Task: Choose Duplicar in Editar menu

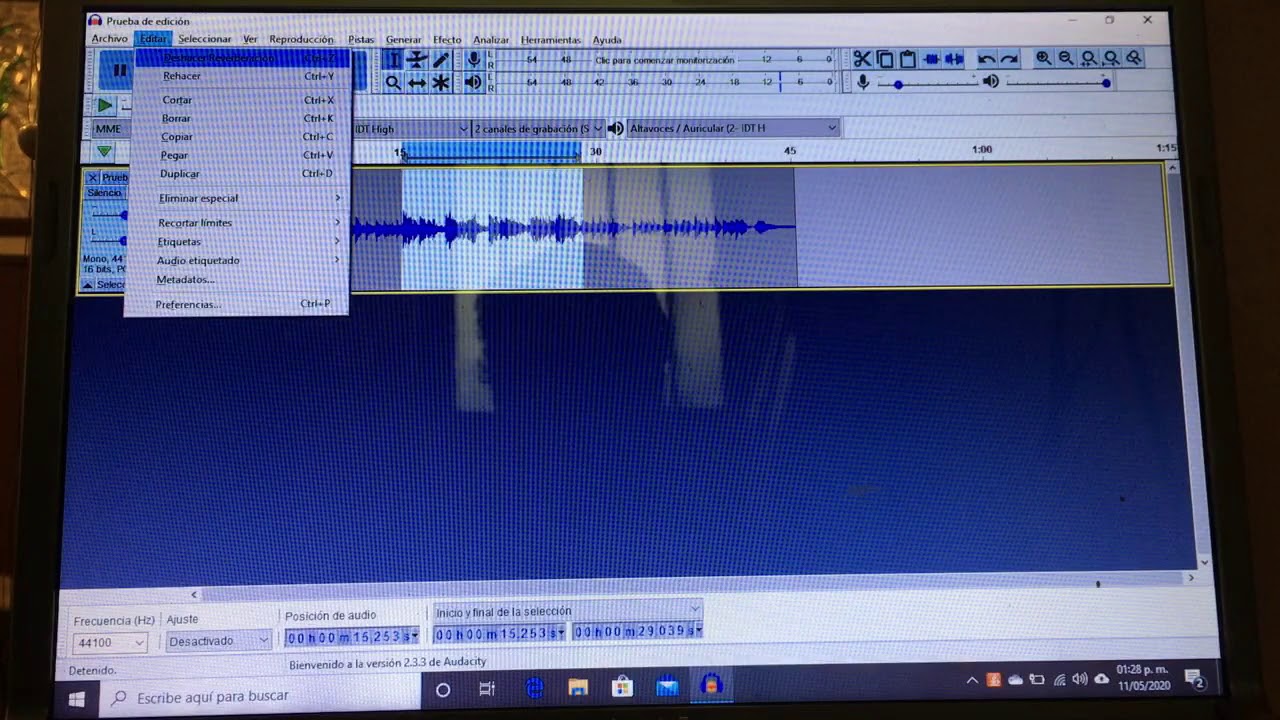Action: [239, 173]
